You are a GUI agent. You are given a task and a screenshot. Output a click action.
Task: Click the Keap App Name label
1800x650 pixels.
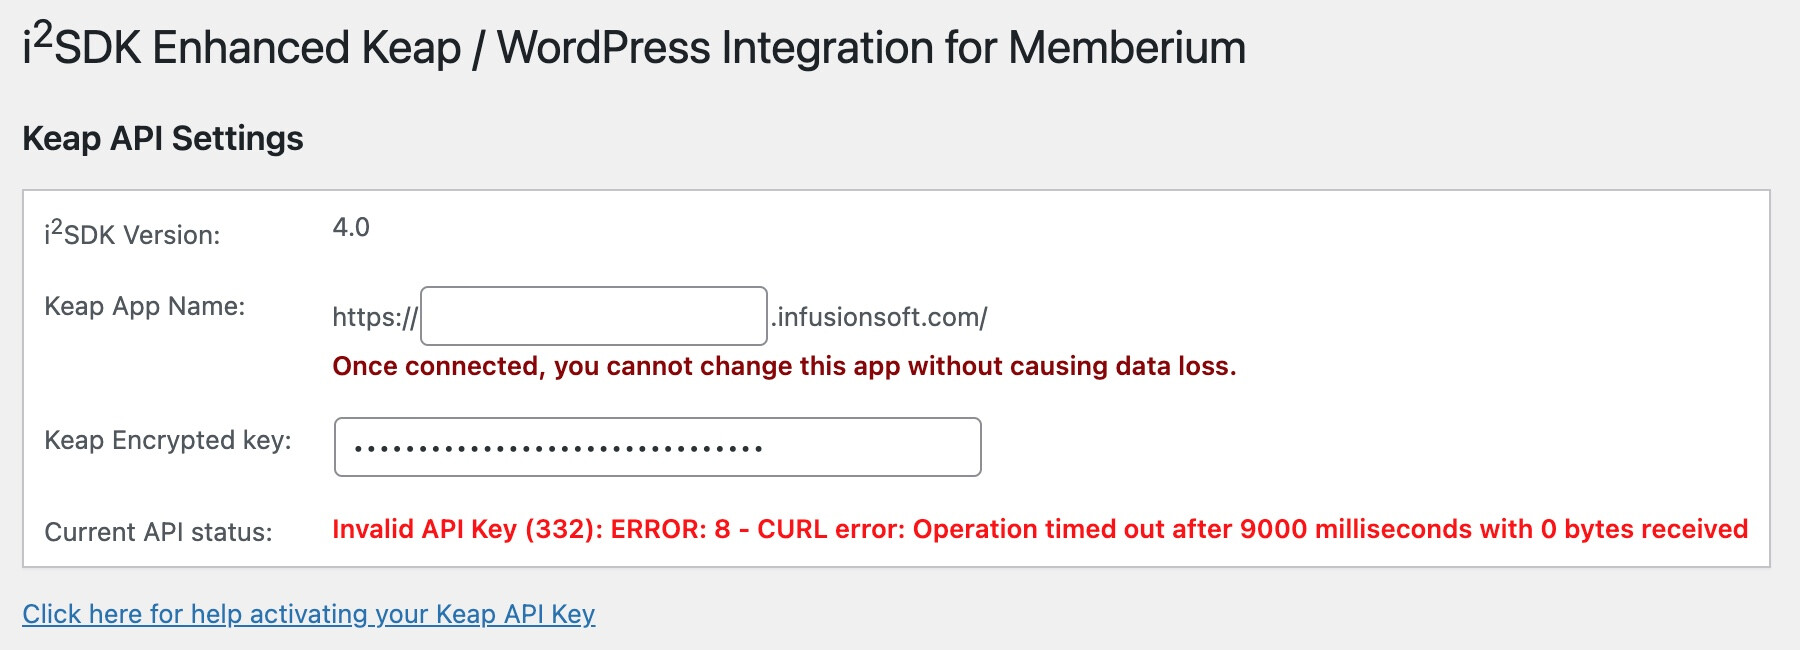(x=145, y=306)
